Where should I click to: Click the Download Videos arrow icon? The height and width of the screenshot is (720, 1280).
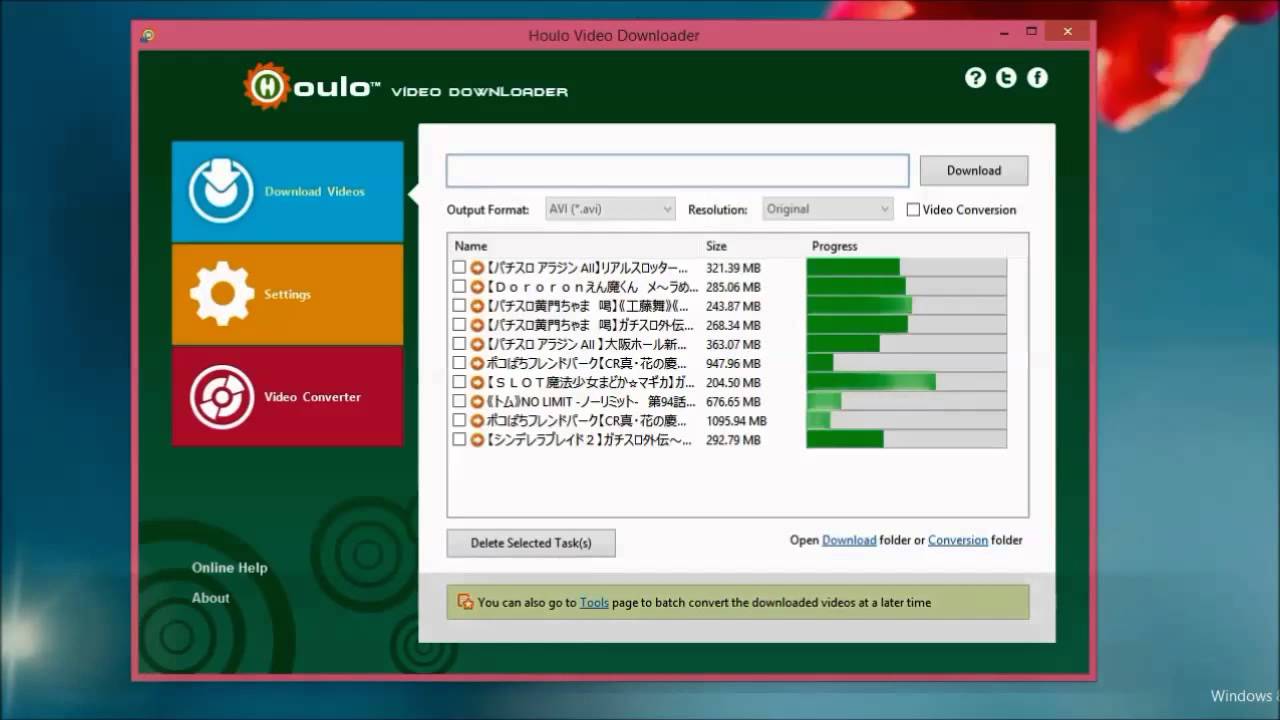click(x=221, y=190)
